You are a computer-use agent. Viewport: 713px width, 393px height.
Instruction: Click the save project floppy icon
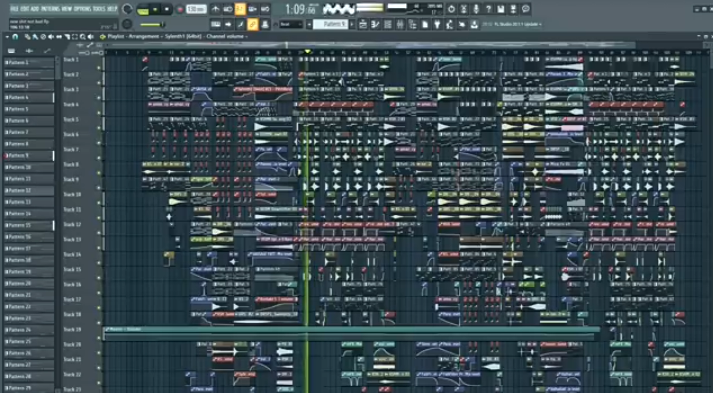click(x=501, y=9)
